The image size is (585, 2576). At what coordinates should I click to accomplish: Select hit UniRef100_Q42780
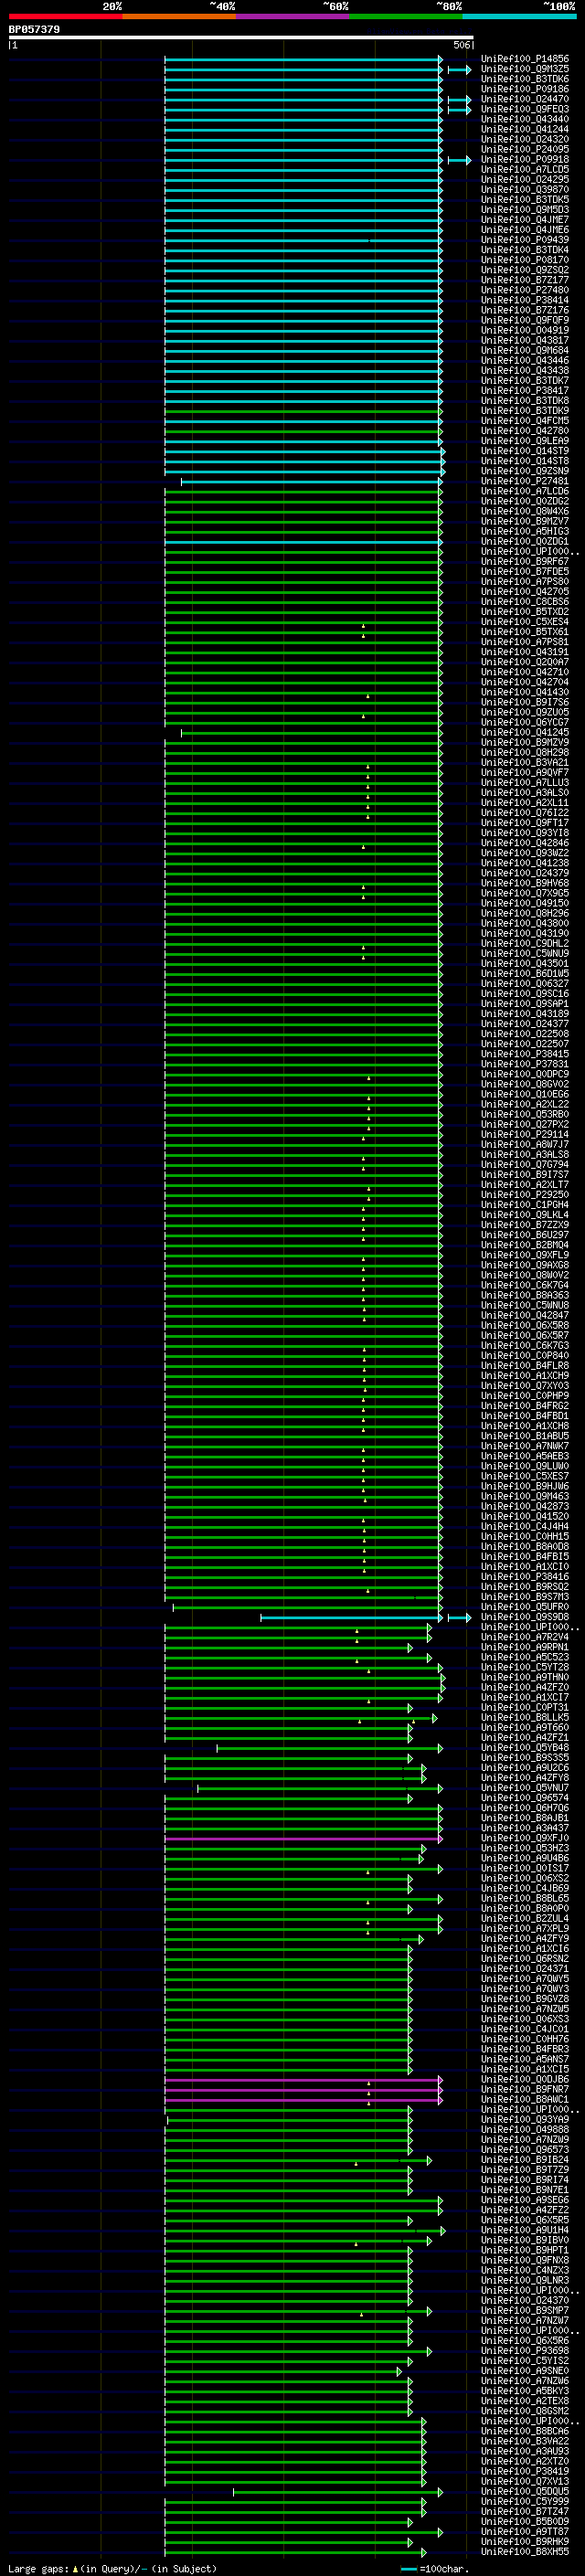click(524, 430)
